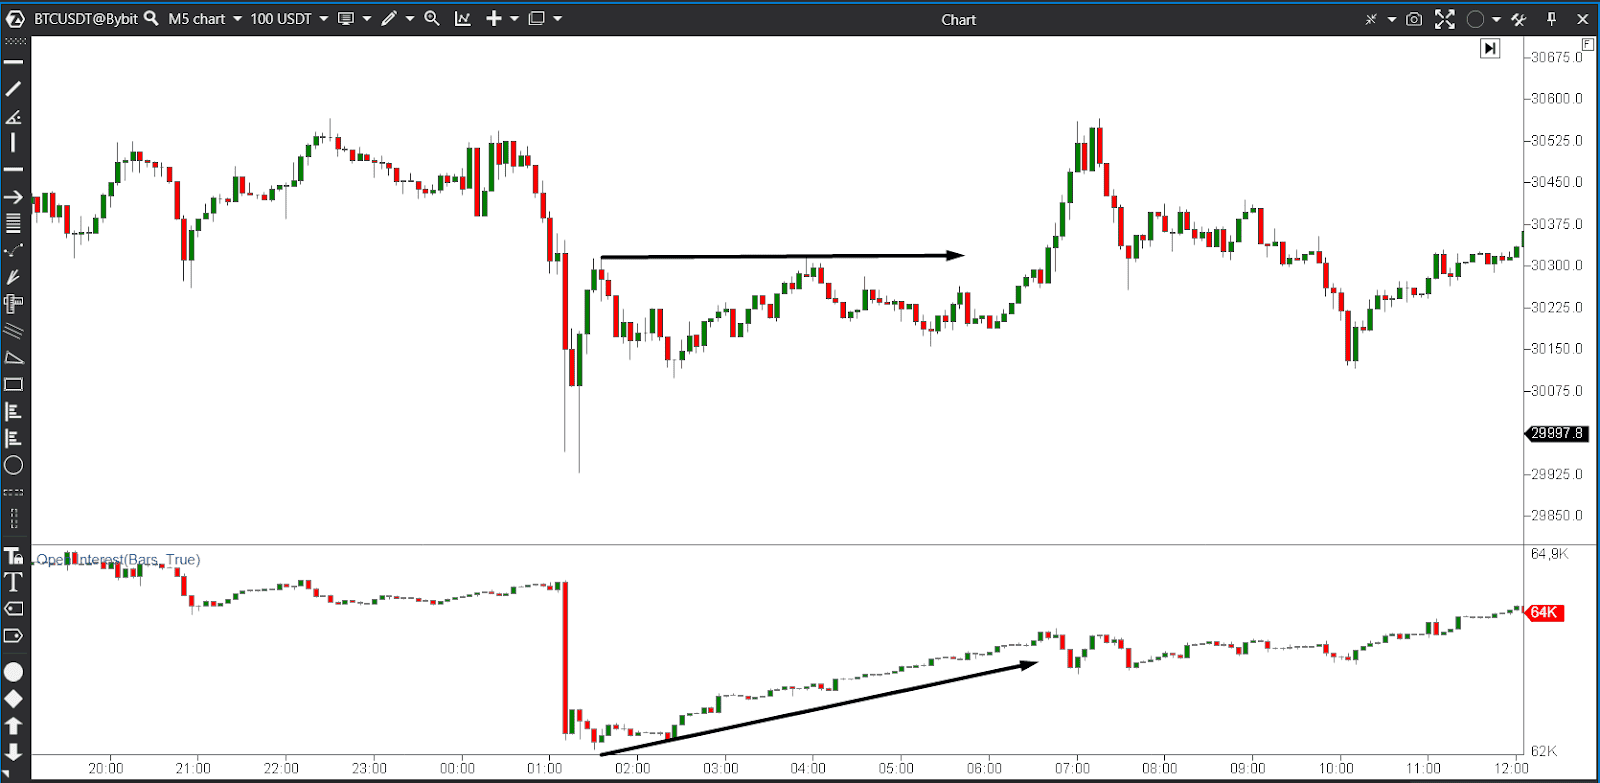Select the ray arrow drawing tool
The height and width of the screenshot is (783, 1600).
[13, 197]
